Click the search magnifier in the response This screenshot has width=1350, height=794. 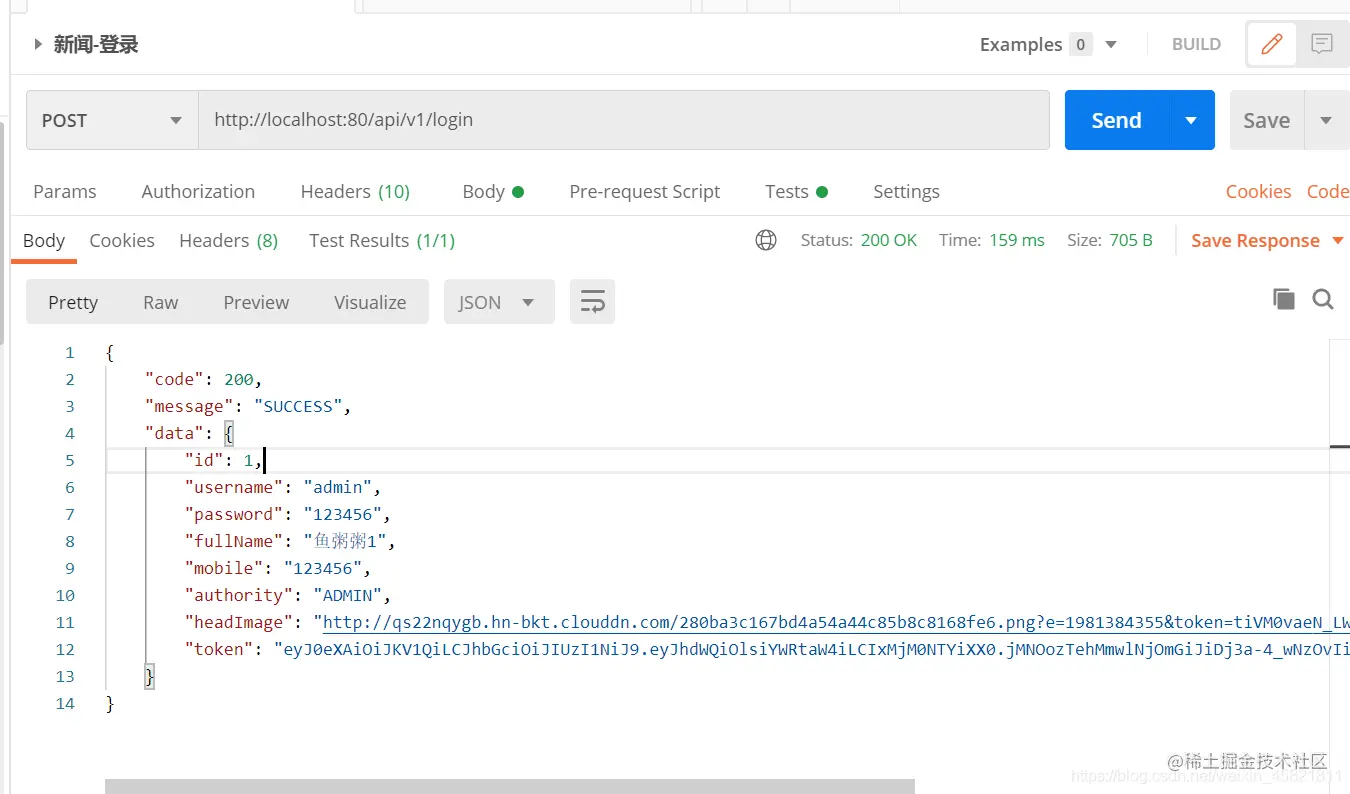point(1323,299)
